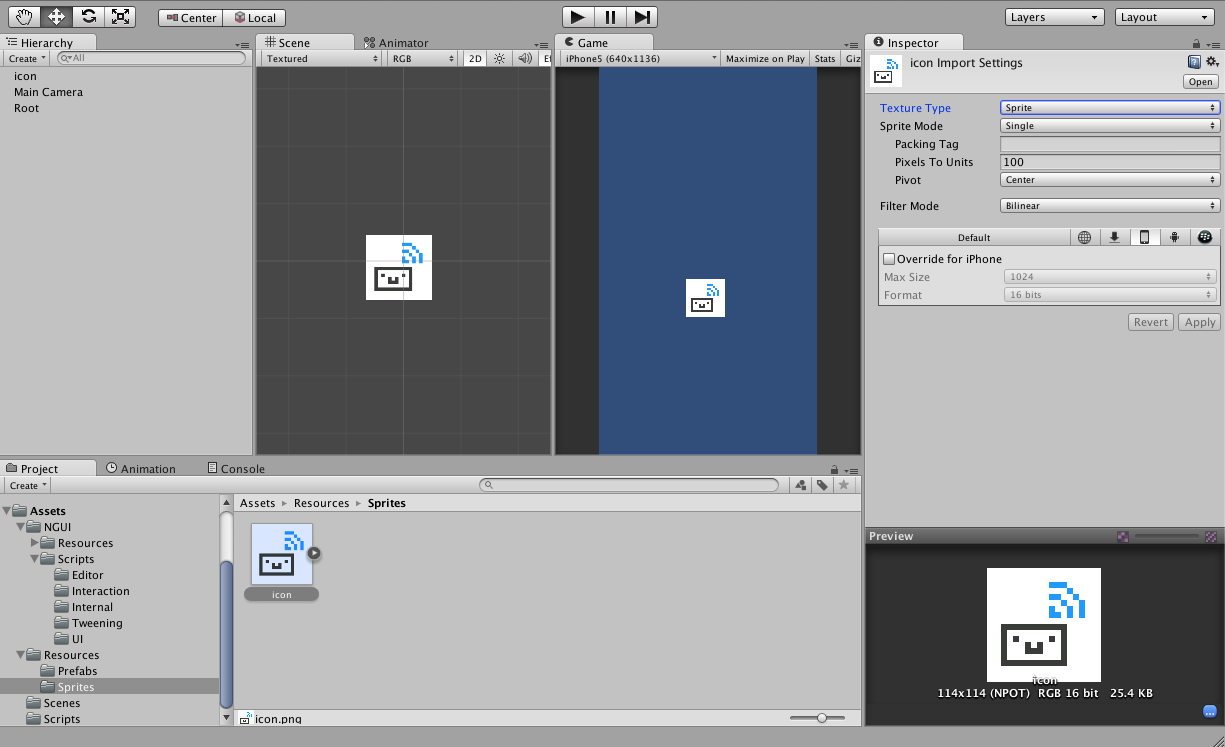Open the Filter Mode dropdown
The width and height of the screenshot is (1225, 747).
[1109, 205]
